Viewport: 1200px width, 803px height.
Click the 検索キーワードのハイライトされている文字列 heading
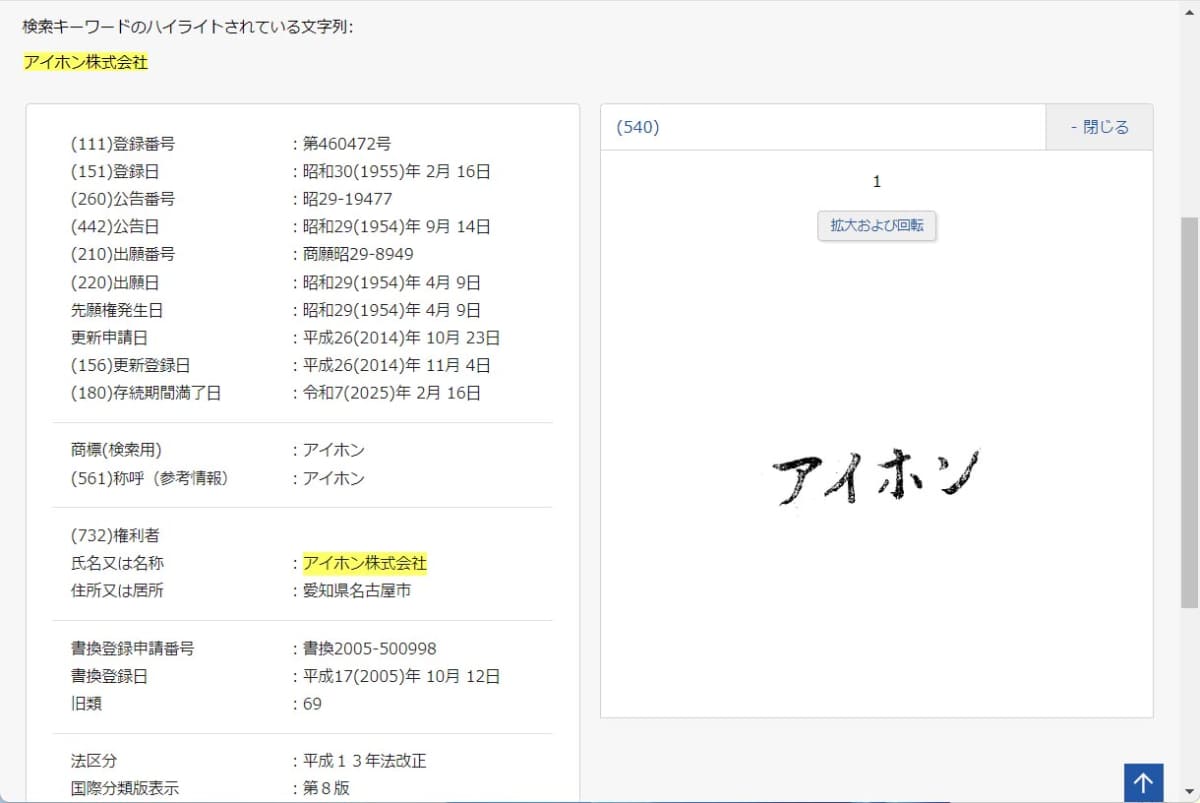point(188,26)
